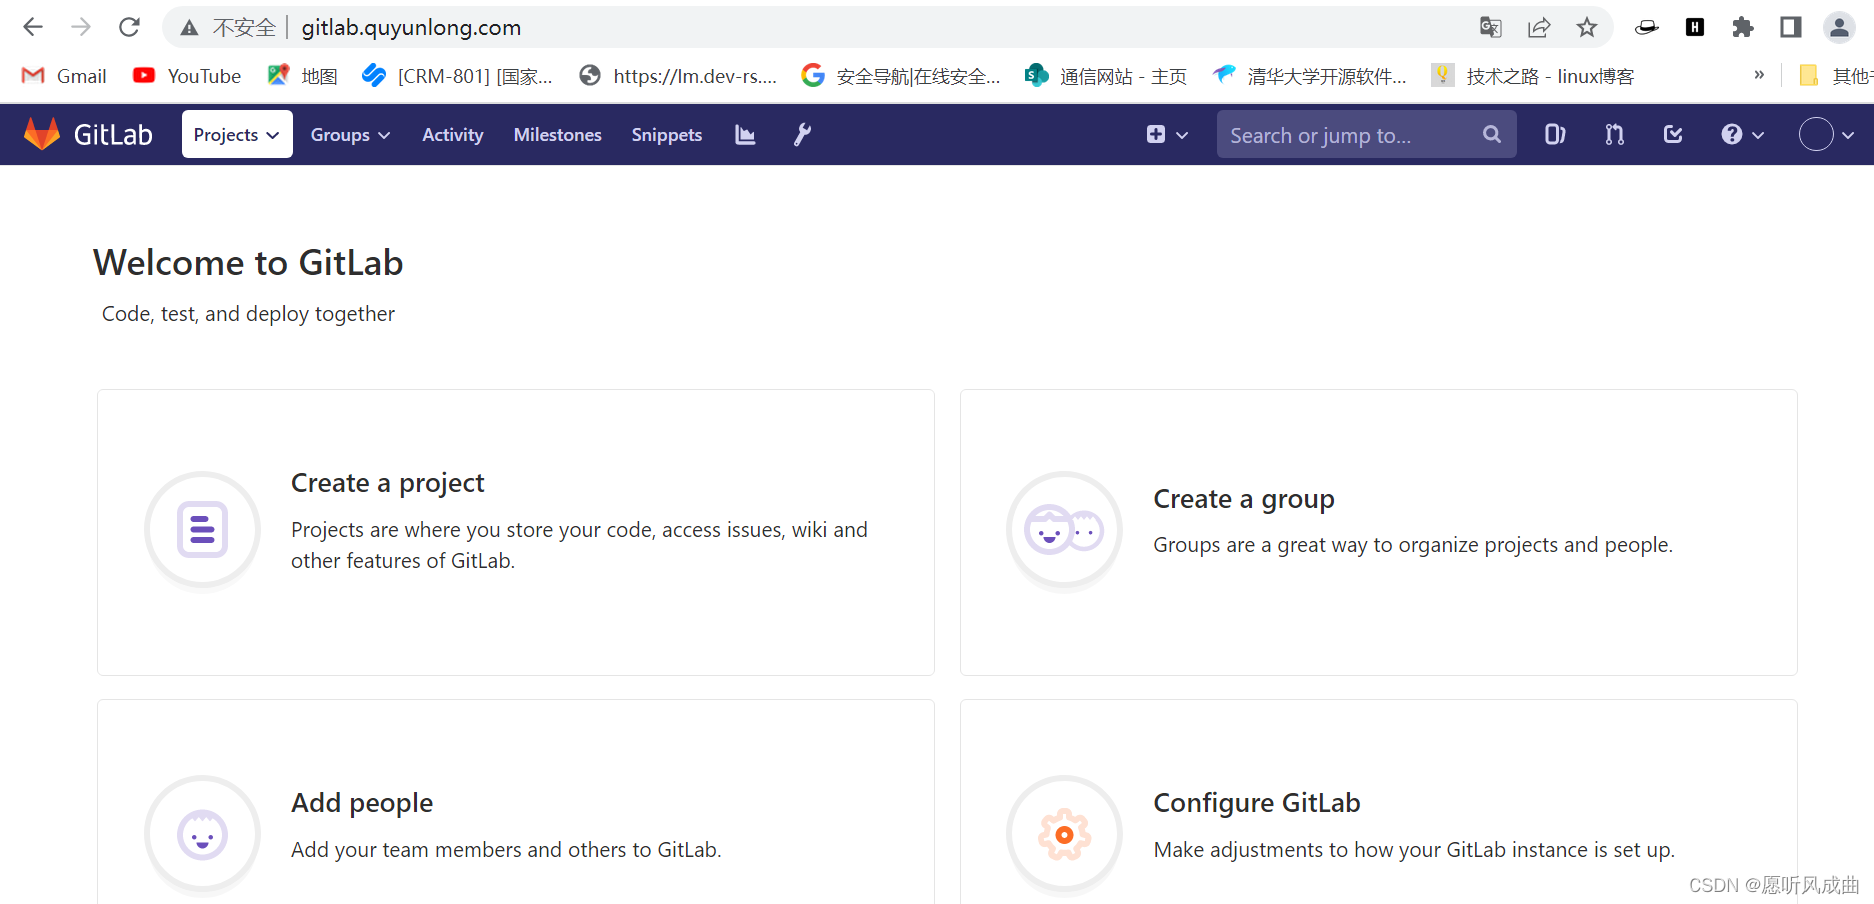1874x904 pixels.
Task: Click the browser reload icon
Action: point(129,27)
